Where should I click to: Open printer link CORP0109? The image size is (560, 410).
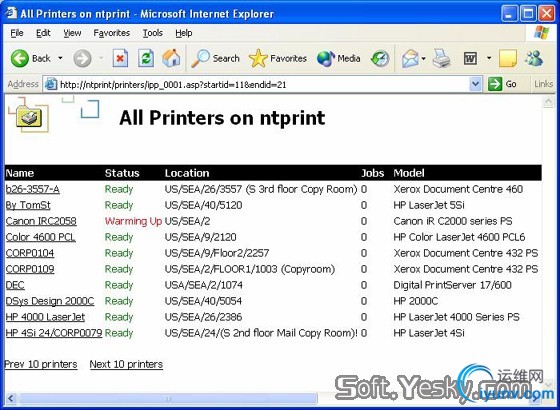tap(30, 269)
